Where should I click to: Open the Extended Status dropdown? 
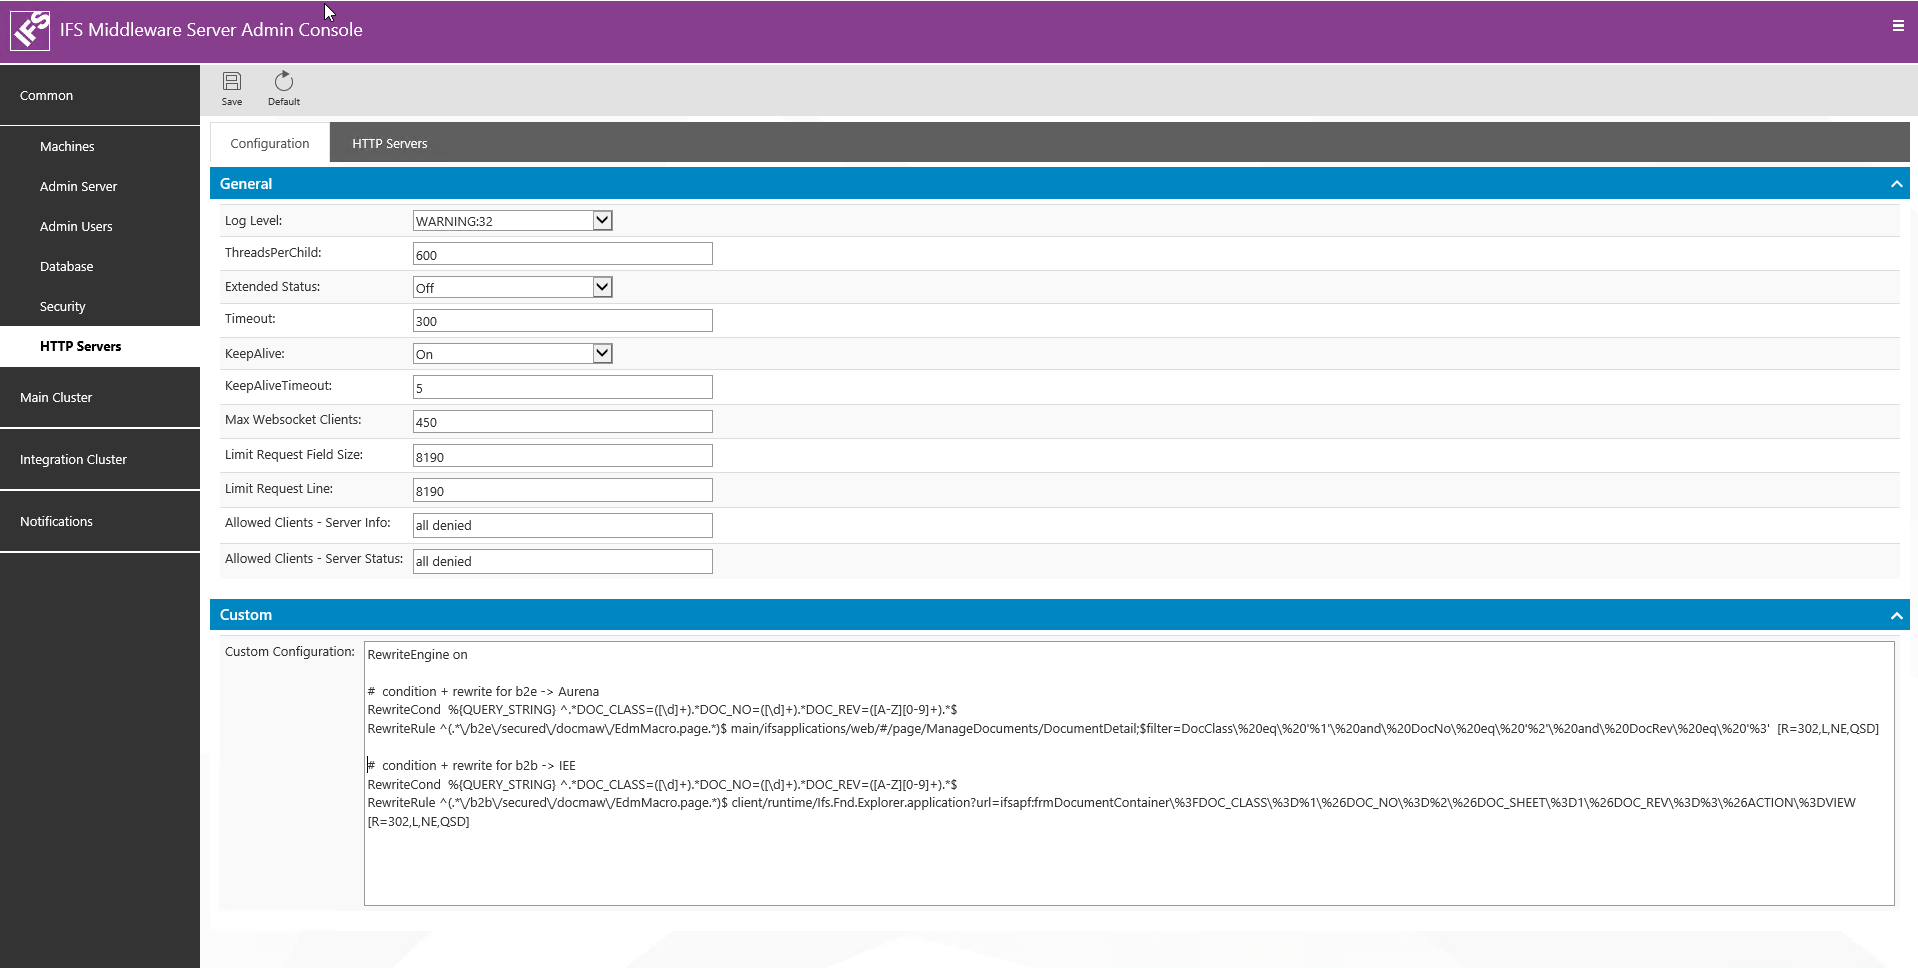512,287
